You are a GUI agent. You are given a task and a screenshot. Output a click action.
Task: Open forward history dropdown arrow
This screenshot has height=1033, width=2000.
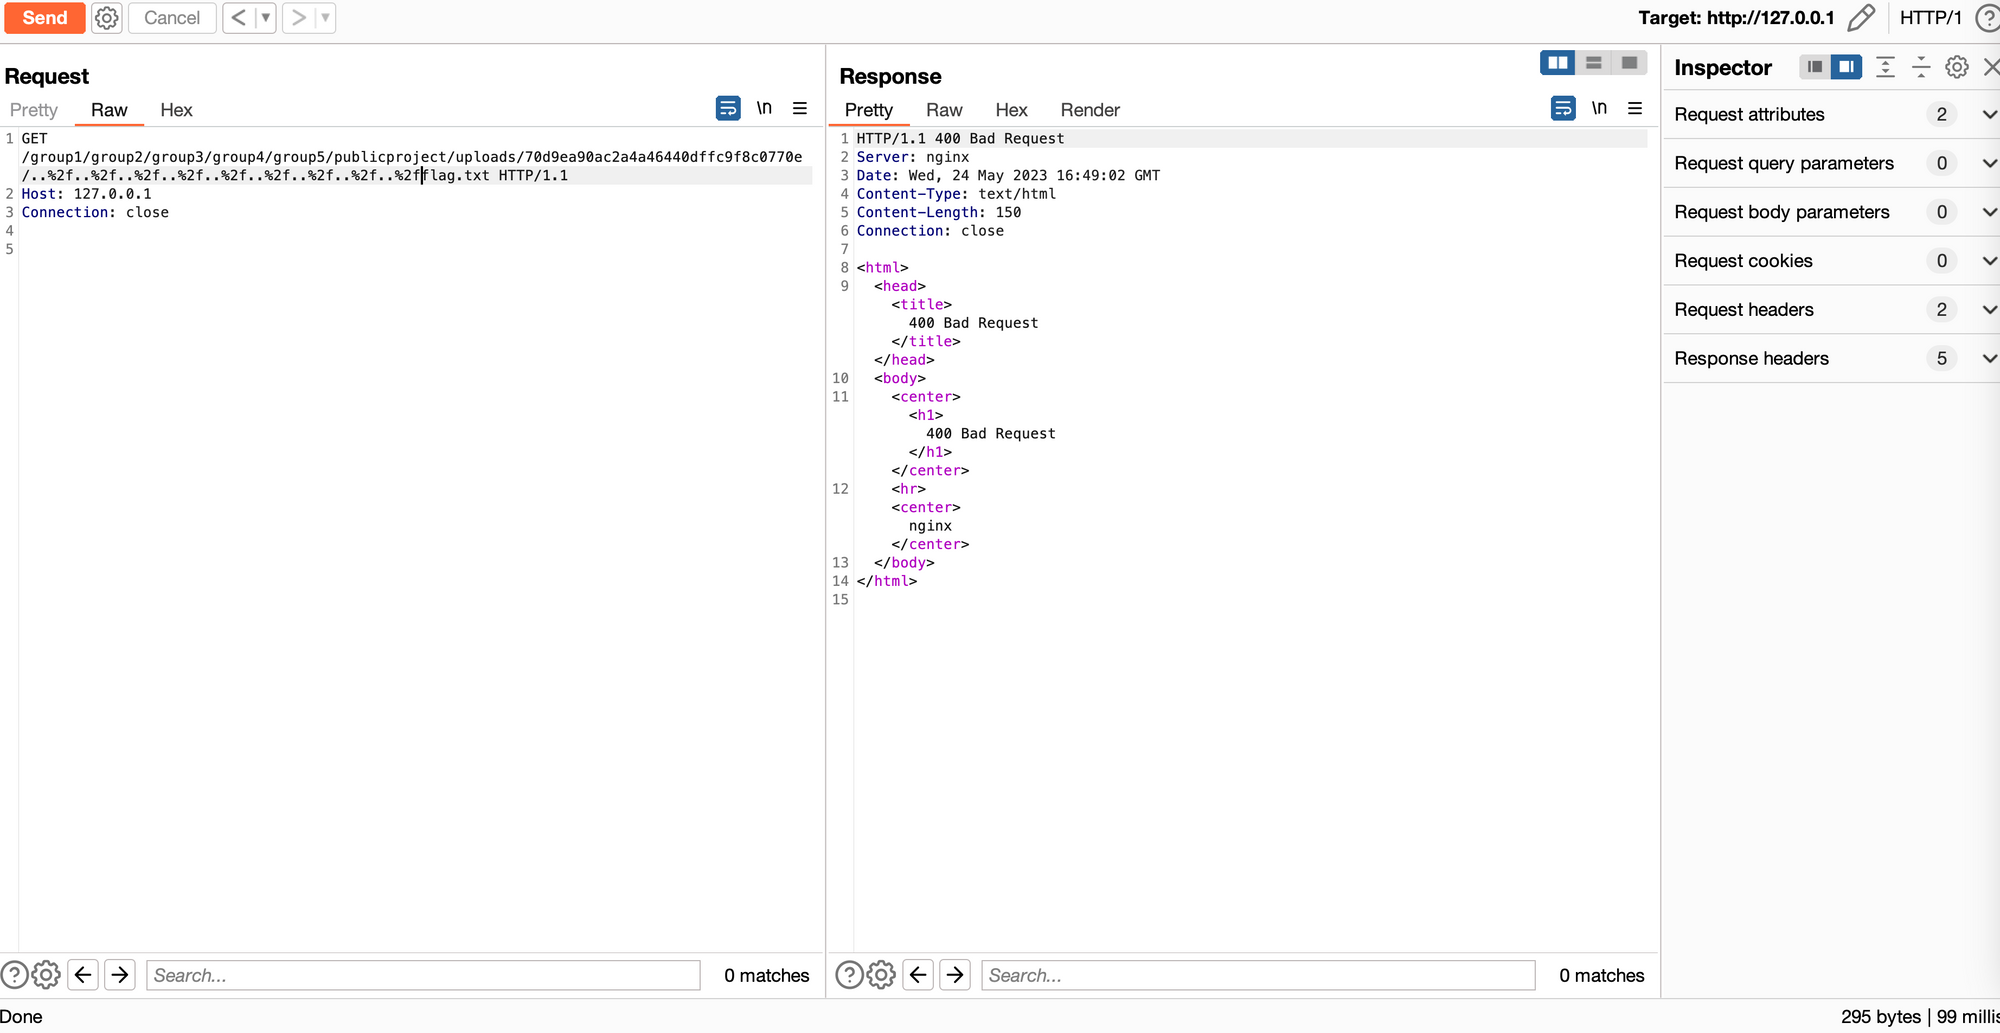[325, 18]
